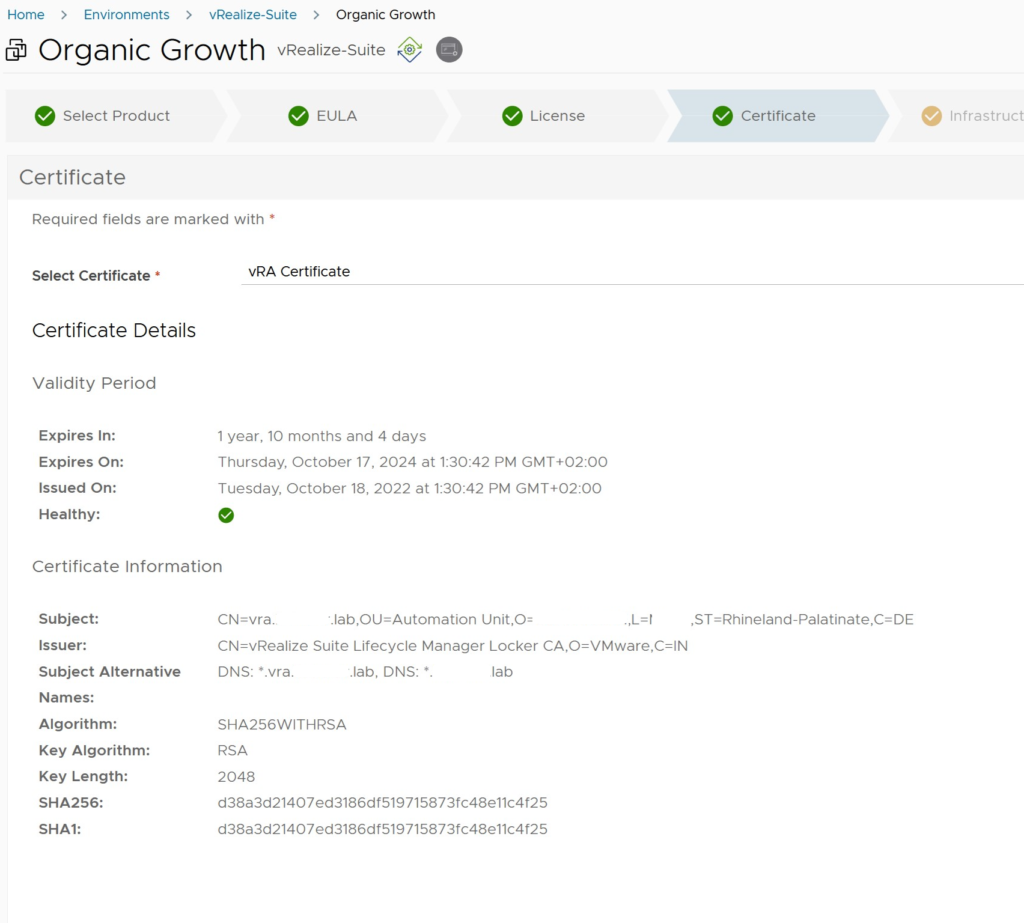The width and height of the screenshot is (1024, 923).
Task: Click the Issuer value with Locker CA
Action: 453,646
